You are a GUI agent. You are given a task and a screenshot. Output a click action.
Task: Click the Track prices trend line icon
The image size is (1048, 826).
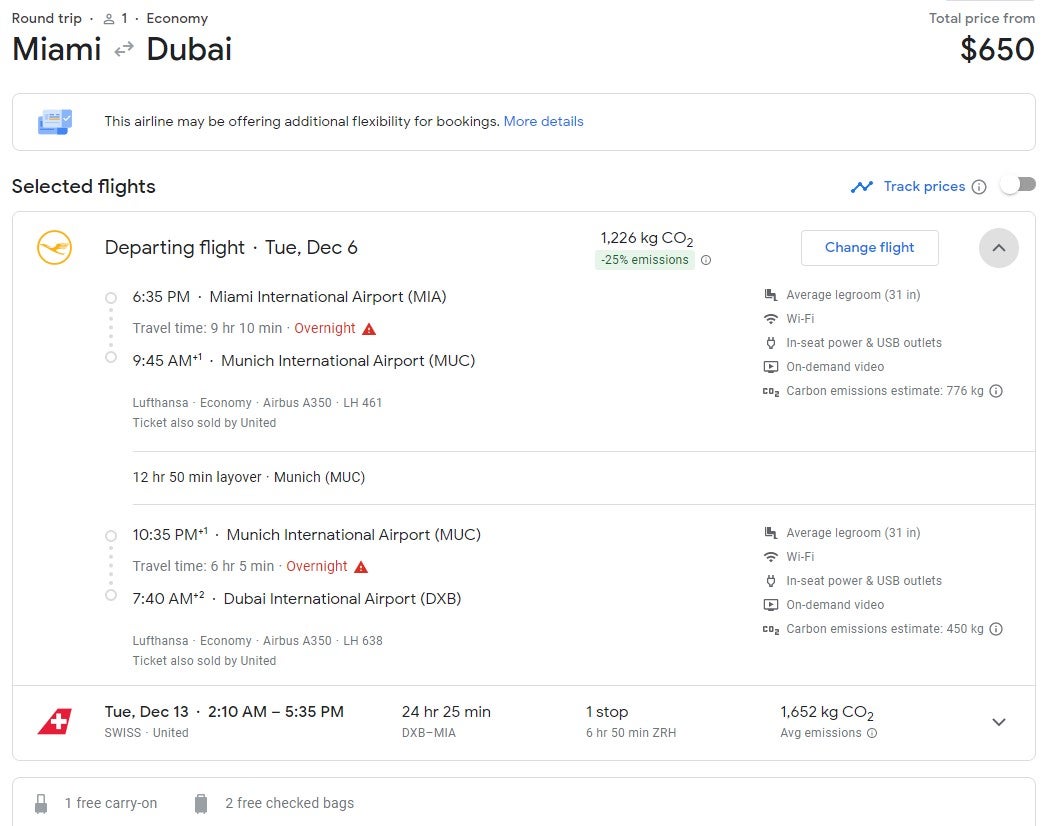tap(862, 186)
